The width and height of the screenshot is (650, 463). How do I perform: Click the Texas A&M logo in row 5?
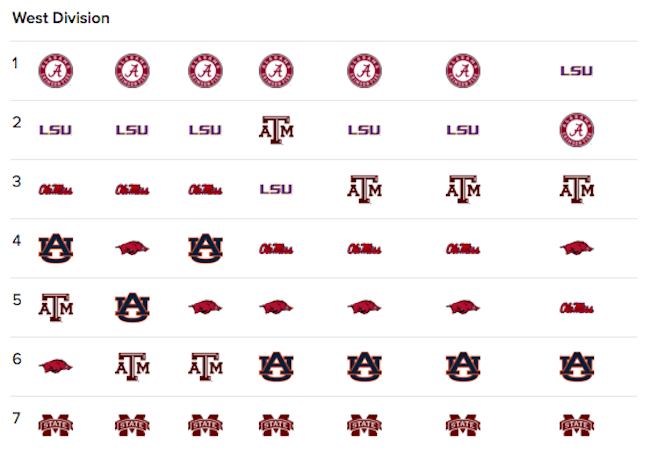[56, 308]
